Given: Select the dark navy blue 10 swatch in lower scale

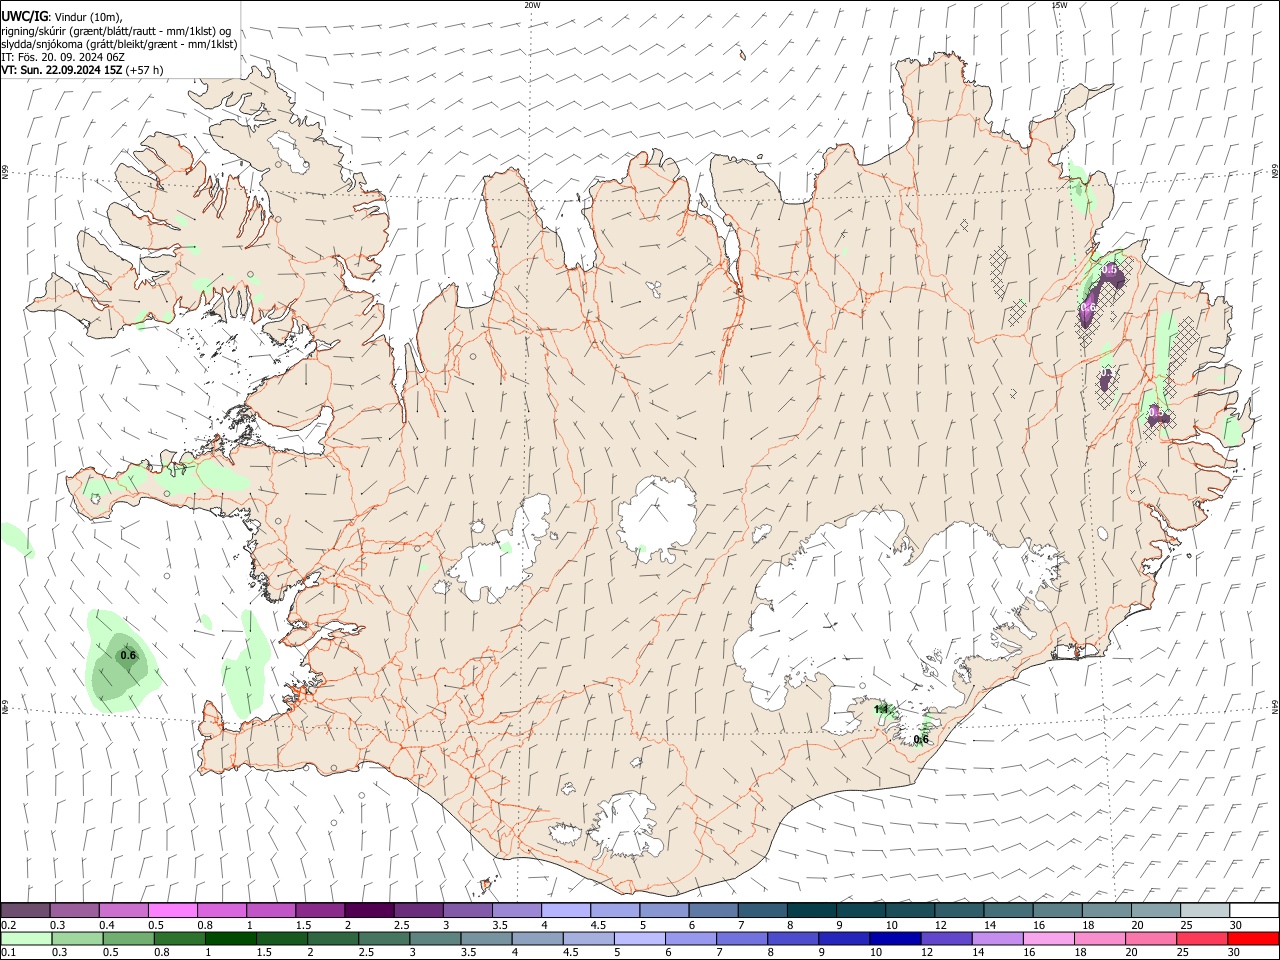Looking at the screenshot, I should click(x=894, y=938).
